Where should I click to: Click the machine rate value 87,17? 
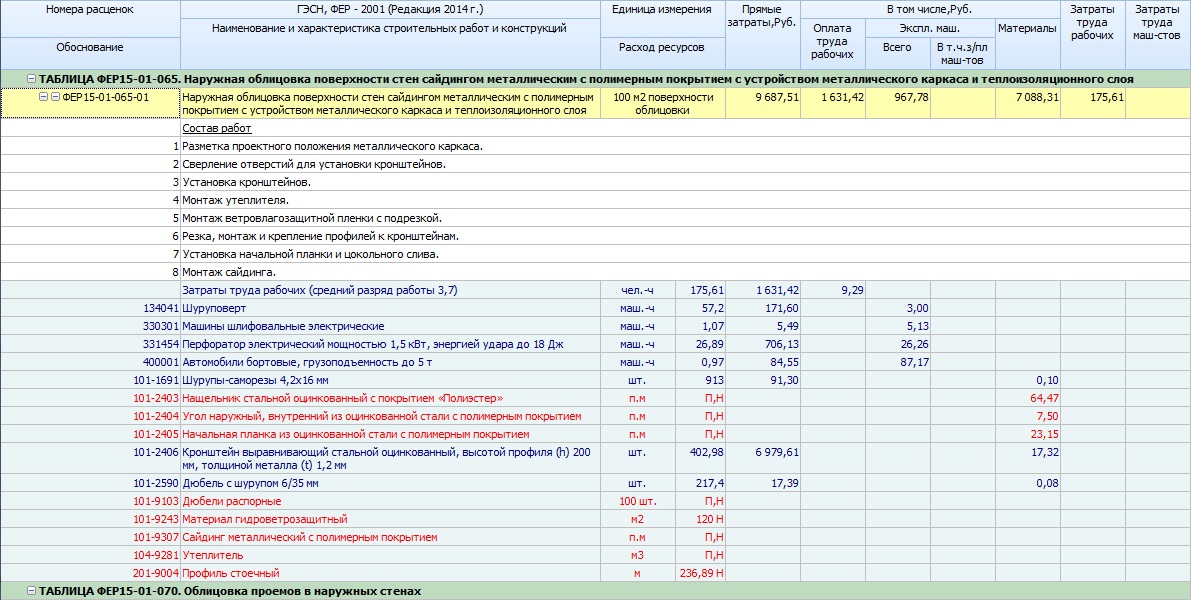[915, 362]
